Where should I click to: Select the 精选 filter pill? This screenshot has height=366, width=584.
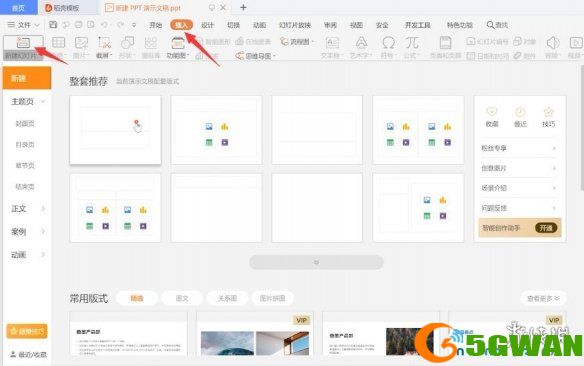click(137, 298)
